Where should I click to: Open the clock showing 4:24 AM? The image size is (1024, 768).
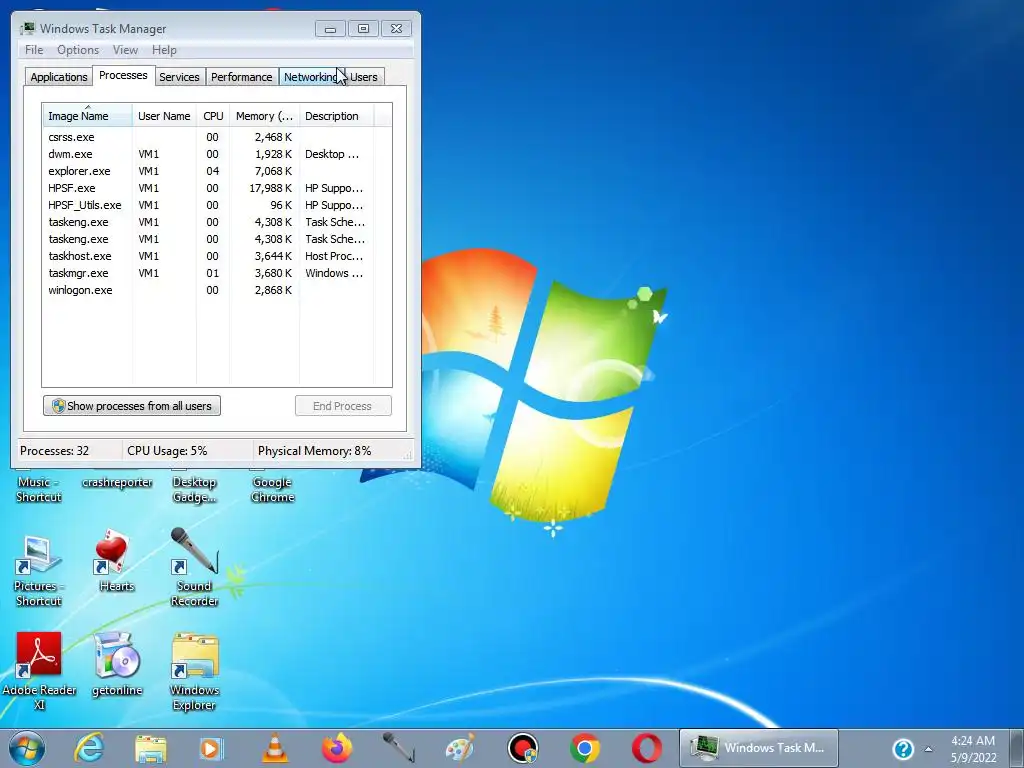[973, 749]
